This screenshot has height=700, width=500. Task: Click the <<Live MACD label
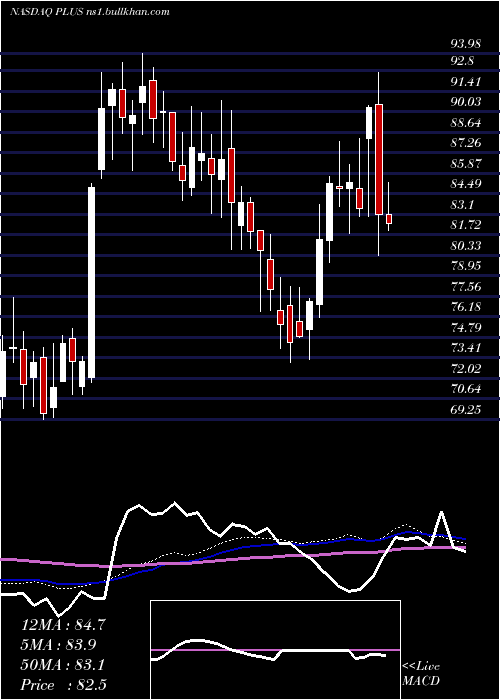[x=421, y=674]
